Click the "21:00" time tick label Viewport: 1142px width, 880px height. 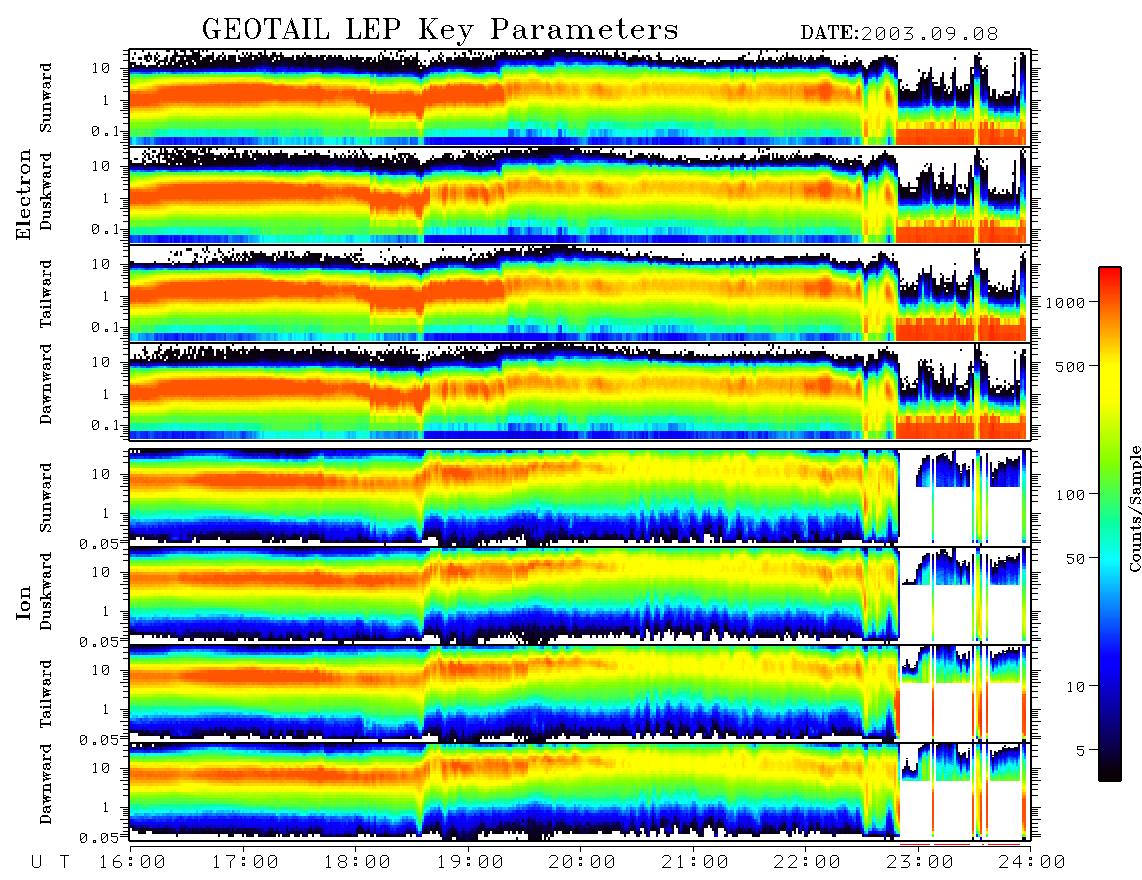pos(696,862)
